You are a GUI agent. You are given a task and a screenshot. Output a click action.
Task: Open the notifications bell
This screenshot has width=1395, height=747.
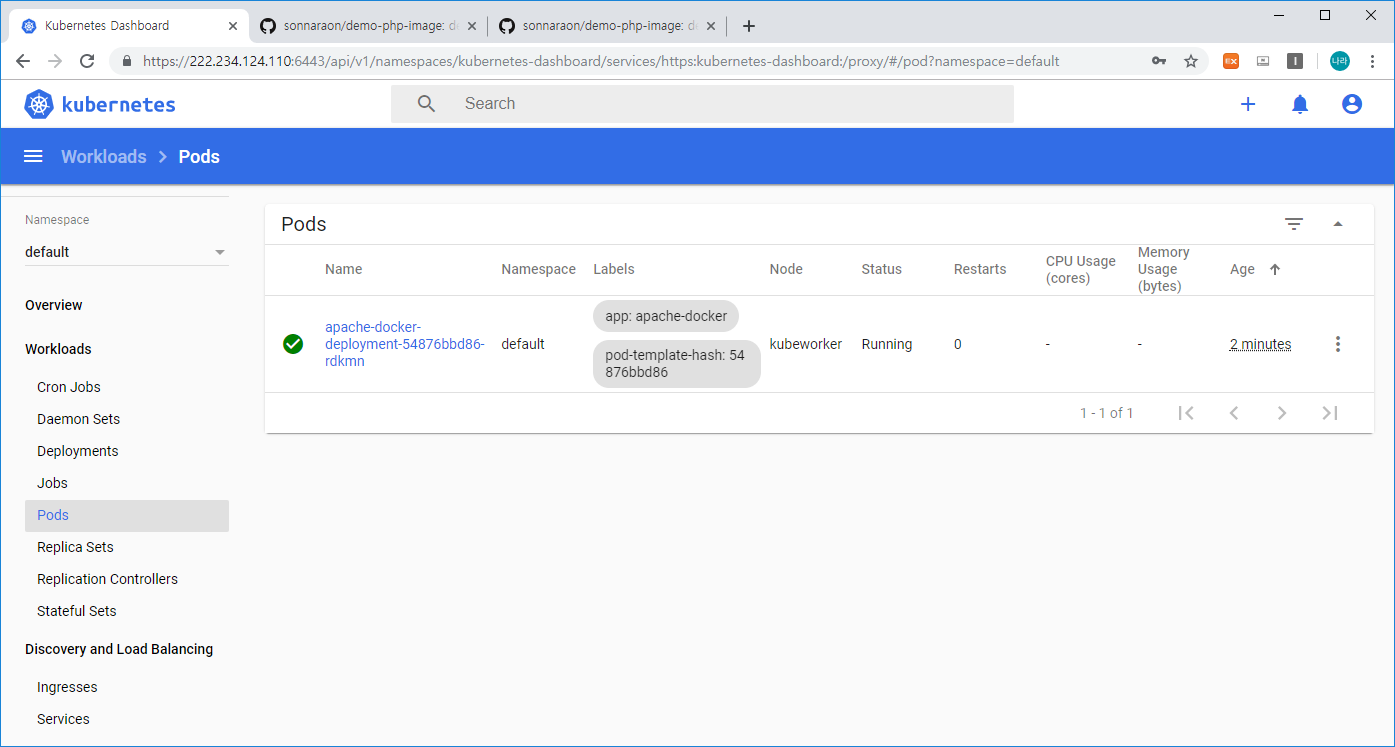pos(1300,104)
